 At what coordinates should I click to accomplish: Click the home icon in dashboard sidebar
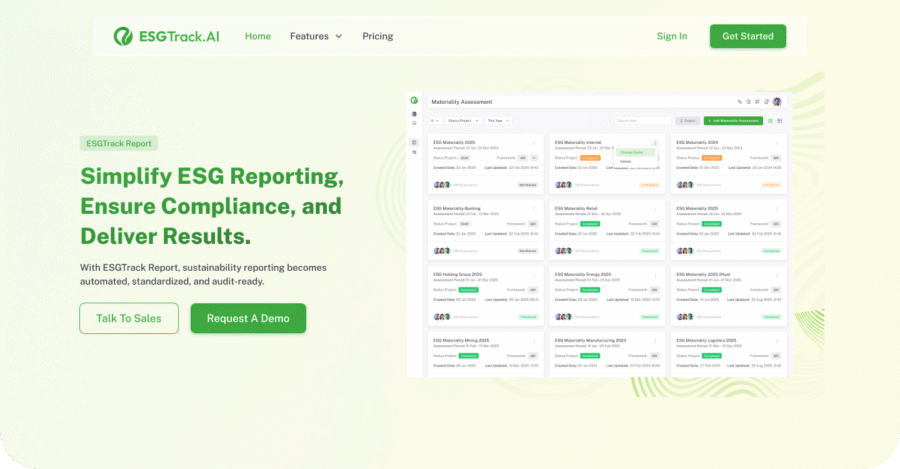414,122
